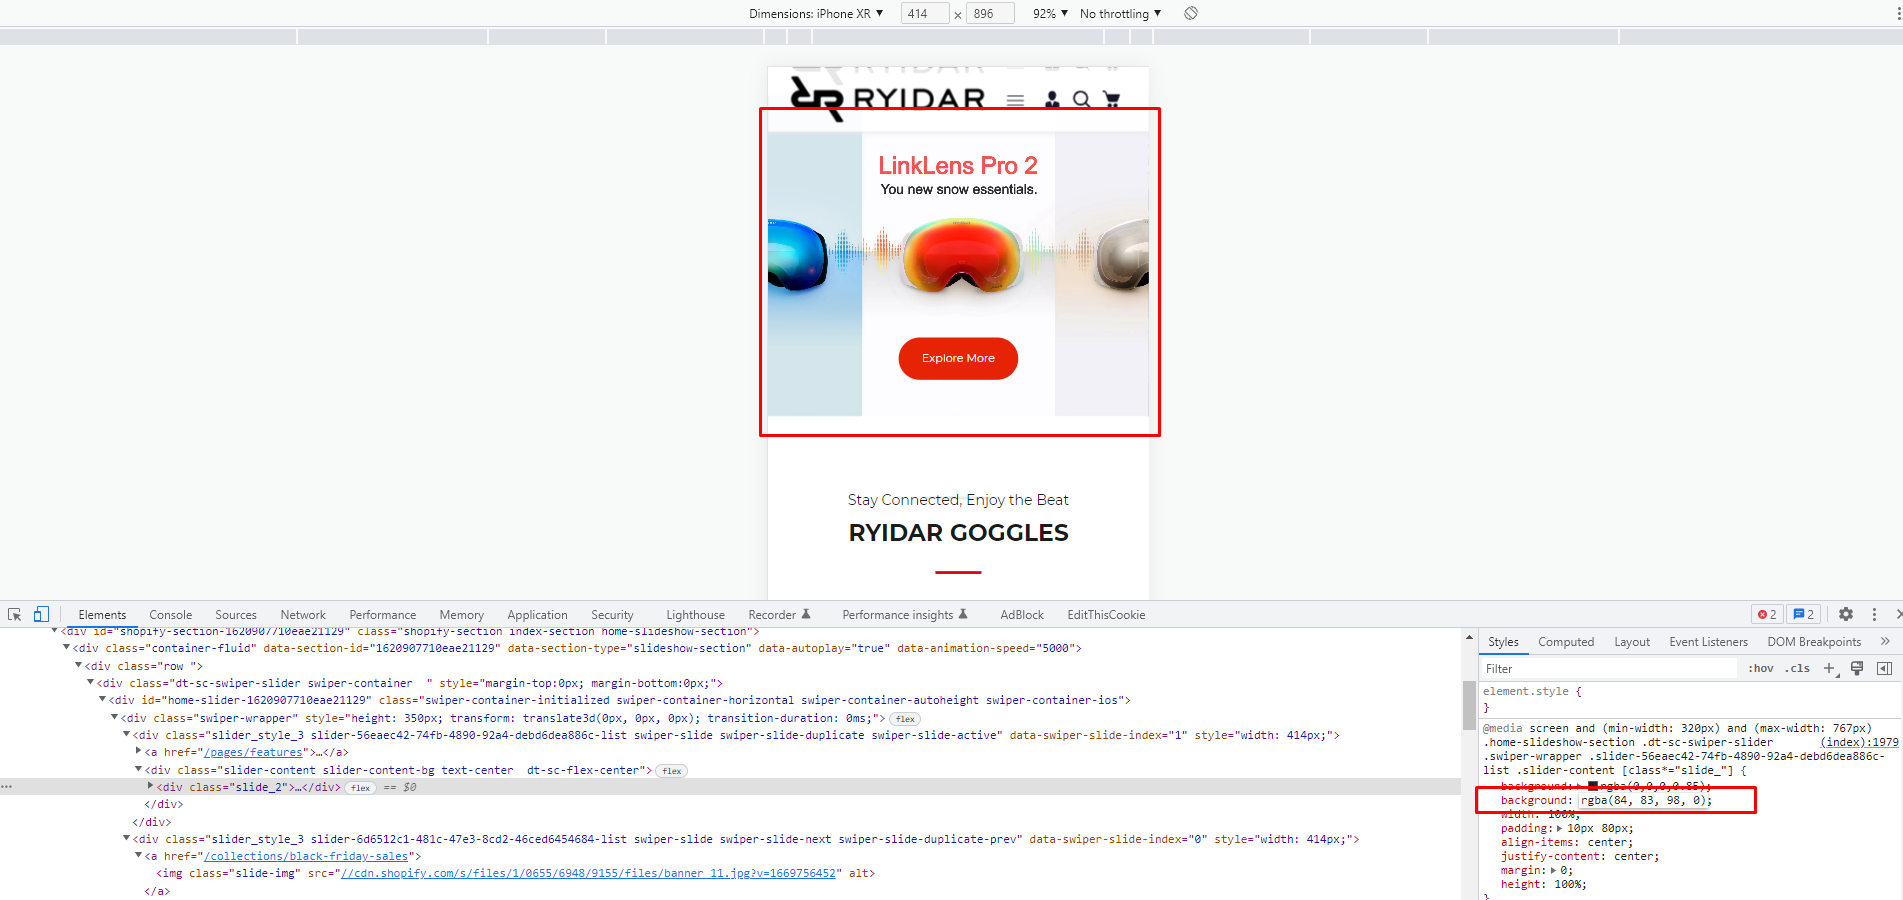Click the viewport width field 414
Screen dimensions: 1903x900
click(925, 13)
